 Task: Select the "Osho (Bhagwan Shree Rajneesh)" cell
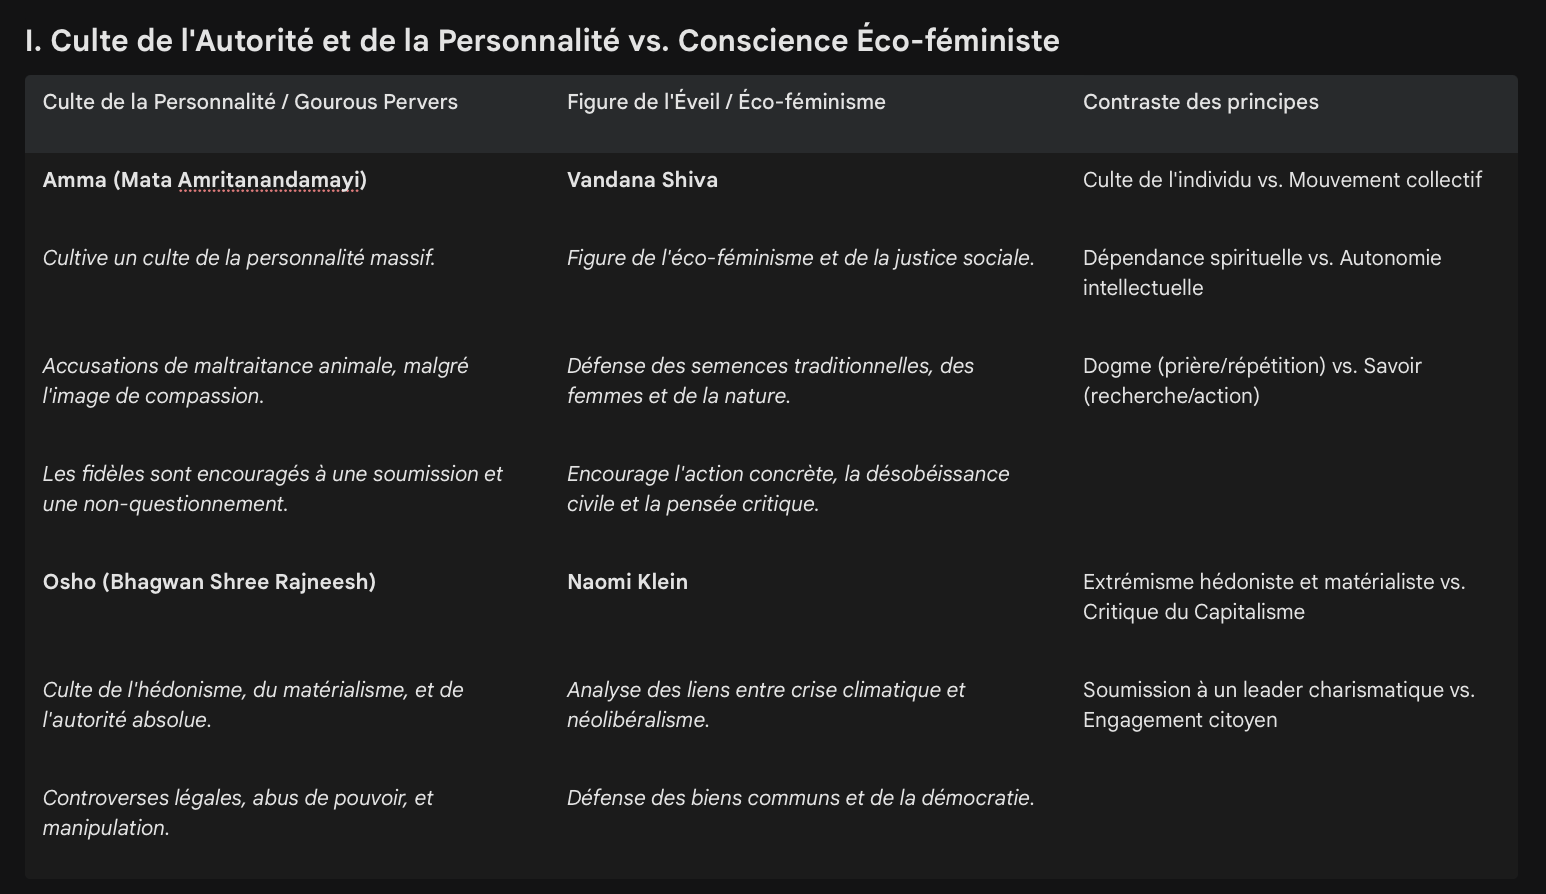(x=209, y=582)
